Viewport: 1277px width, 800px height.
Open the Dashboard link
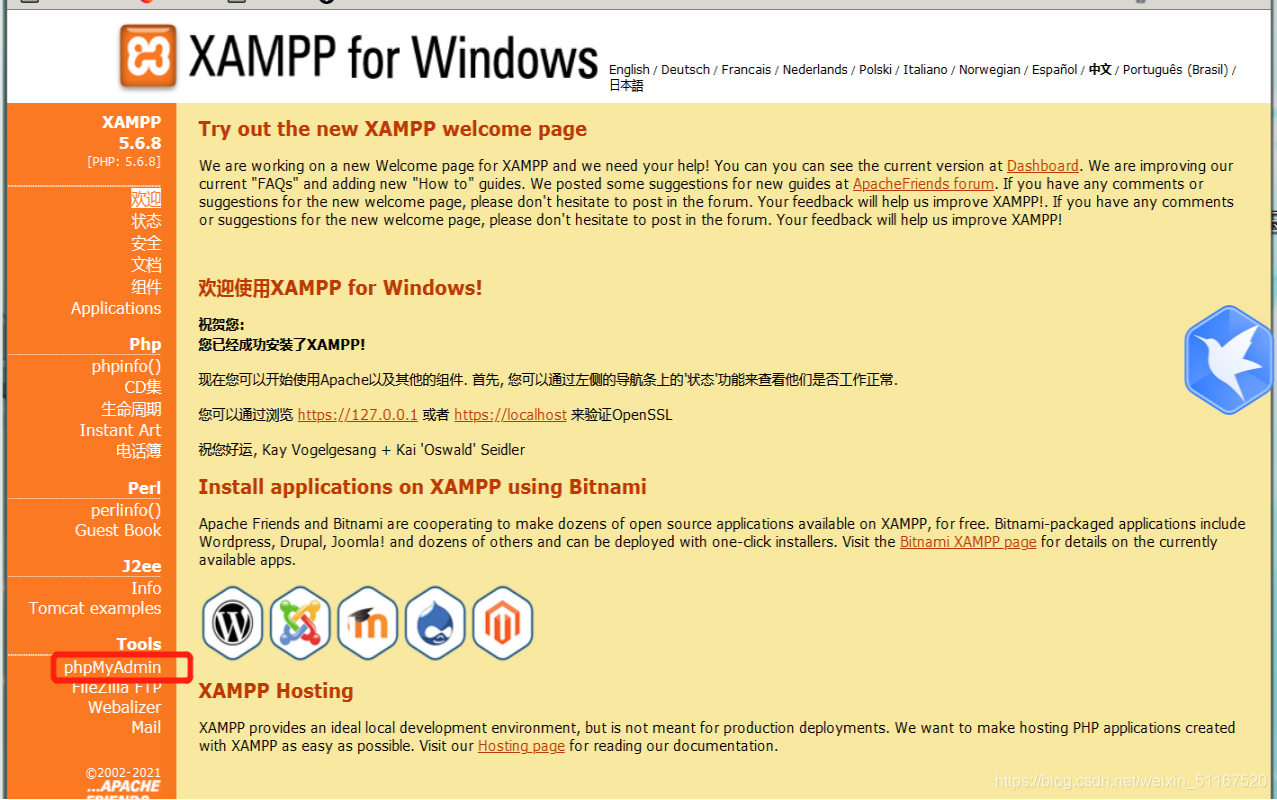click(1043, 166)
